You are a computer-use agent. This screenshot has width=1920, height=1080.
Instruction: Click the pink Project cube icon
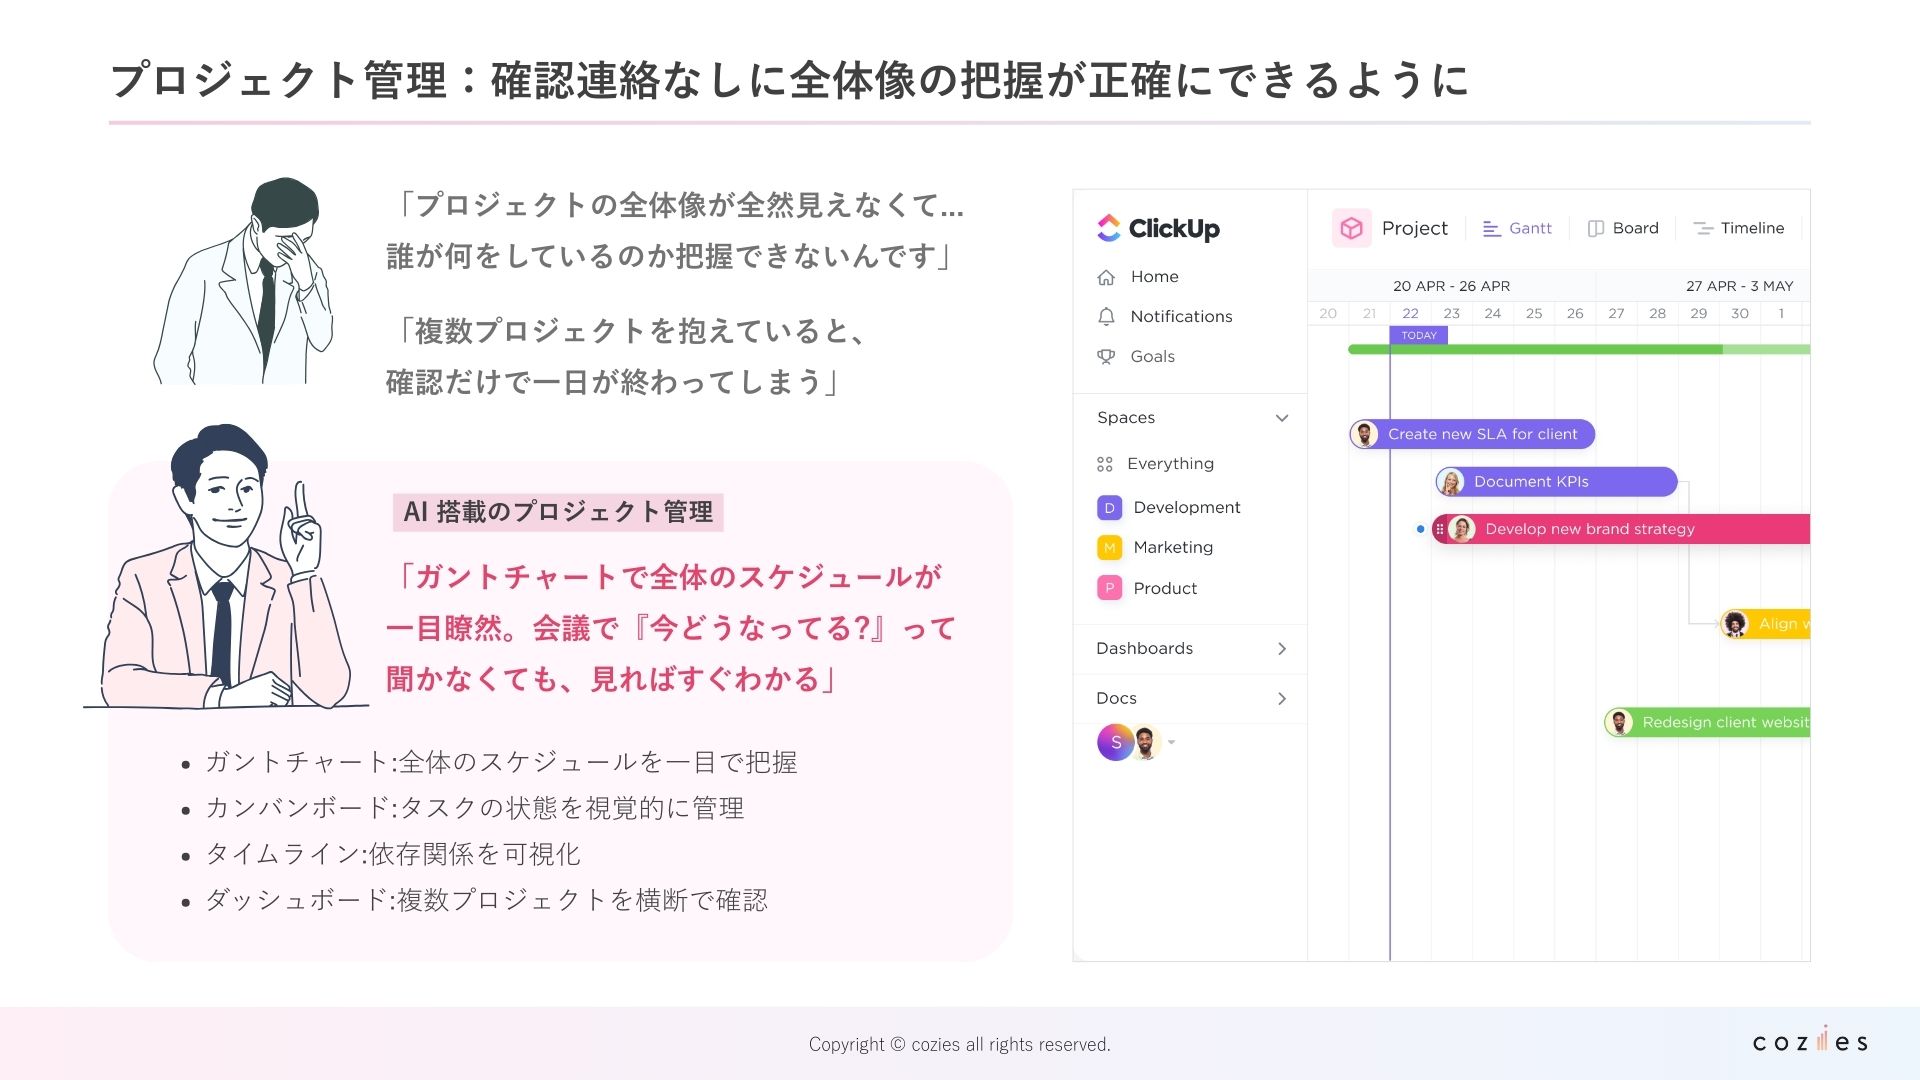1351,228
